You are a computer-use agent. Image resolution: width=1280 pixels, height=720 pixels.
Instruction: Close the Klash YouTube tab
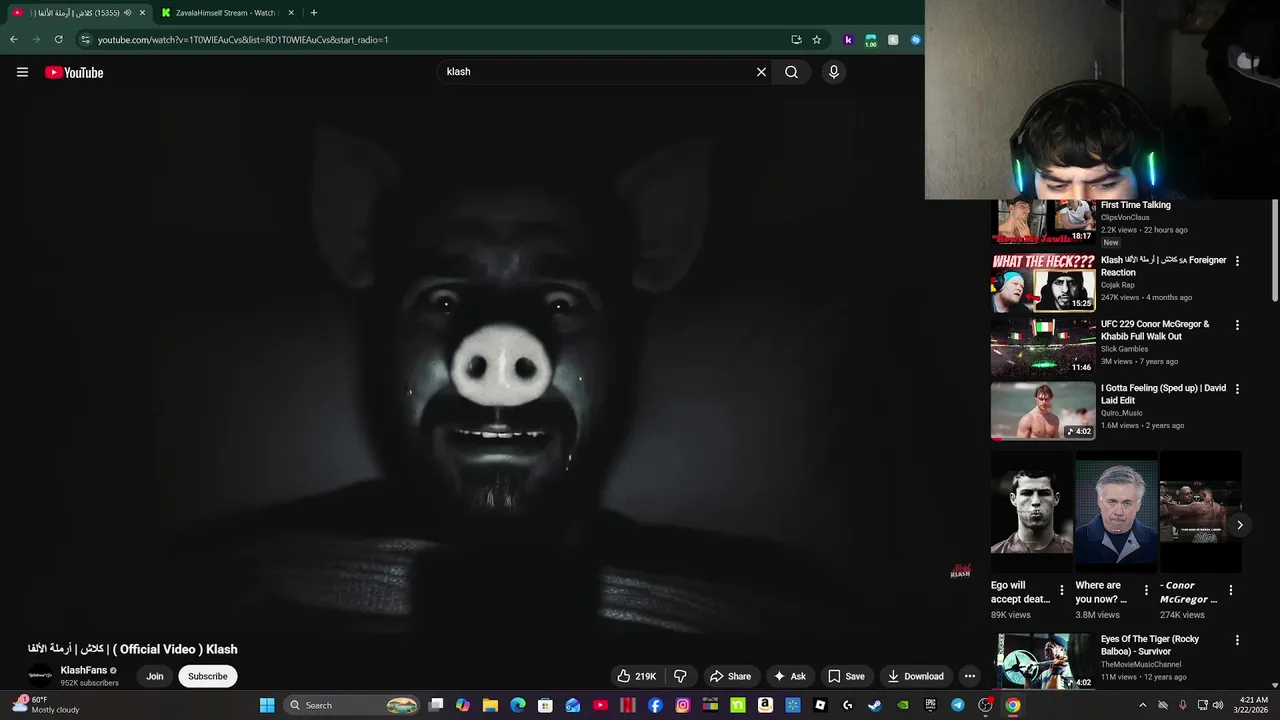point(142,13)
